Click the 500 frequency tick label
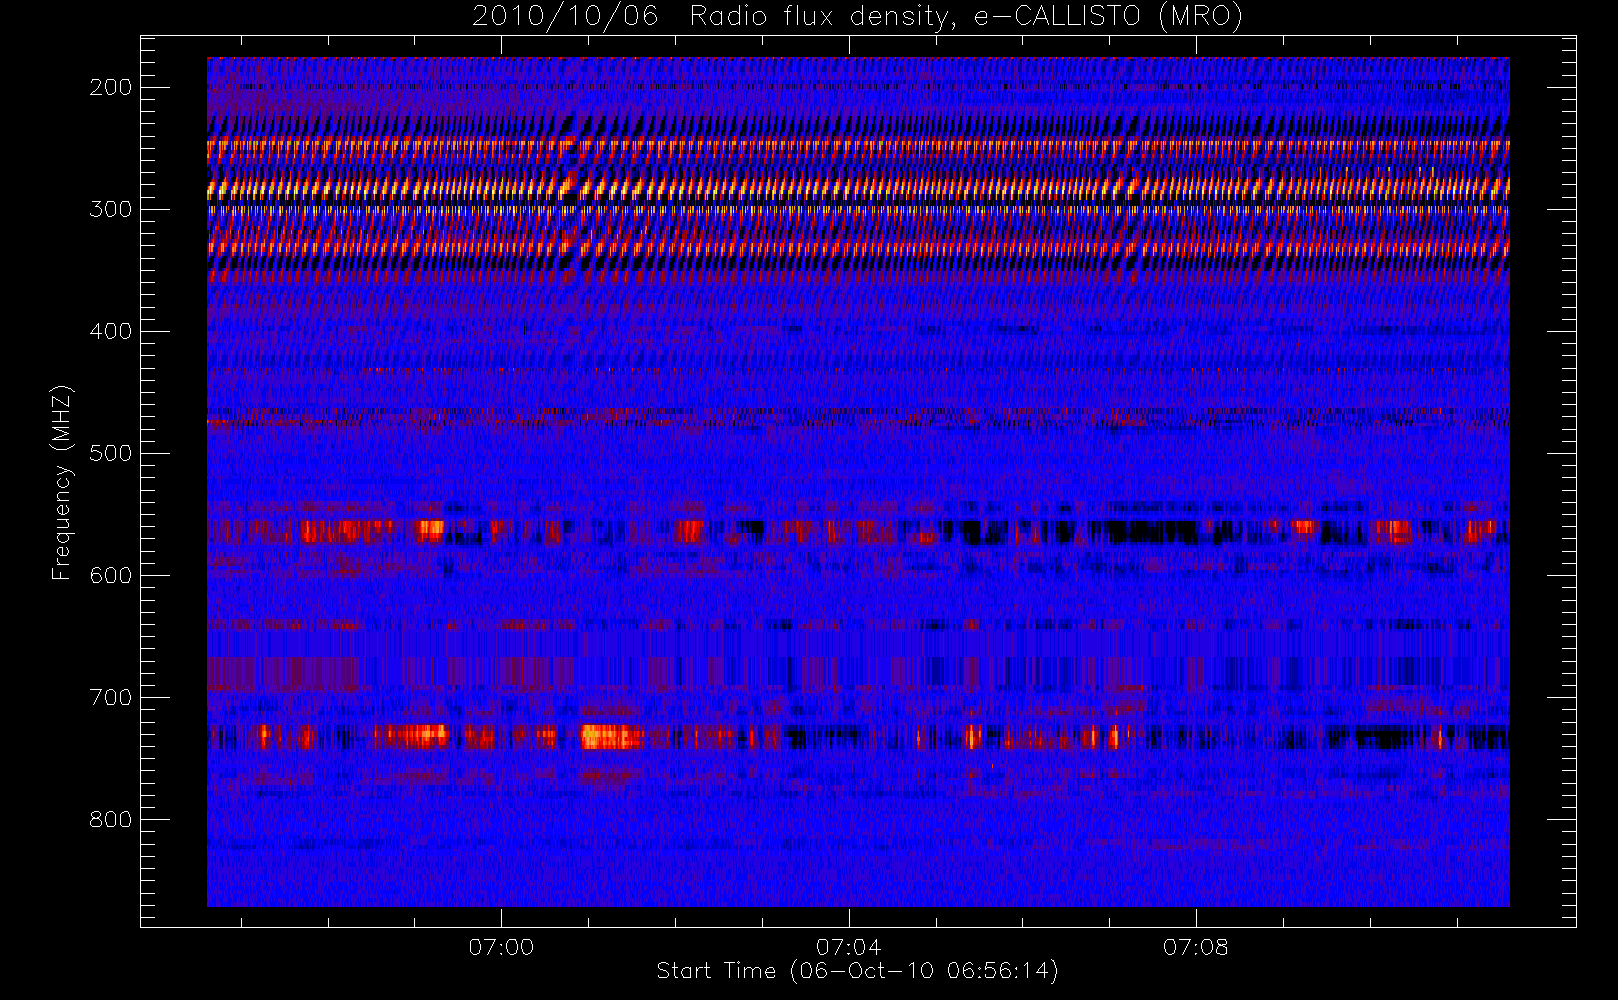The width and height of the screenshot is (1618, 1000). click(x=111, y=453)
